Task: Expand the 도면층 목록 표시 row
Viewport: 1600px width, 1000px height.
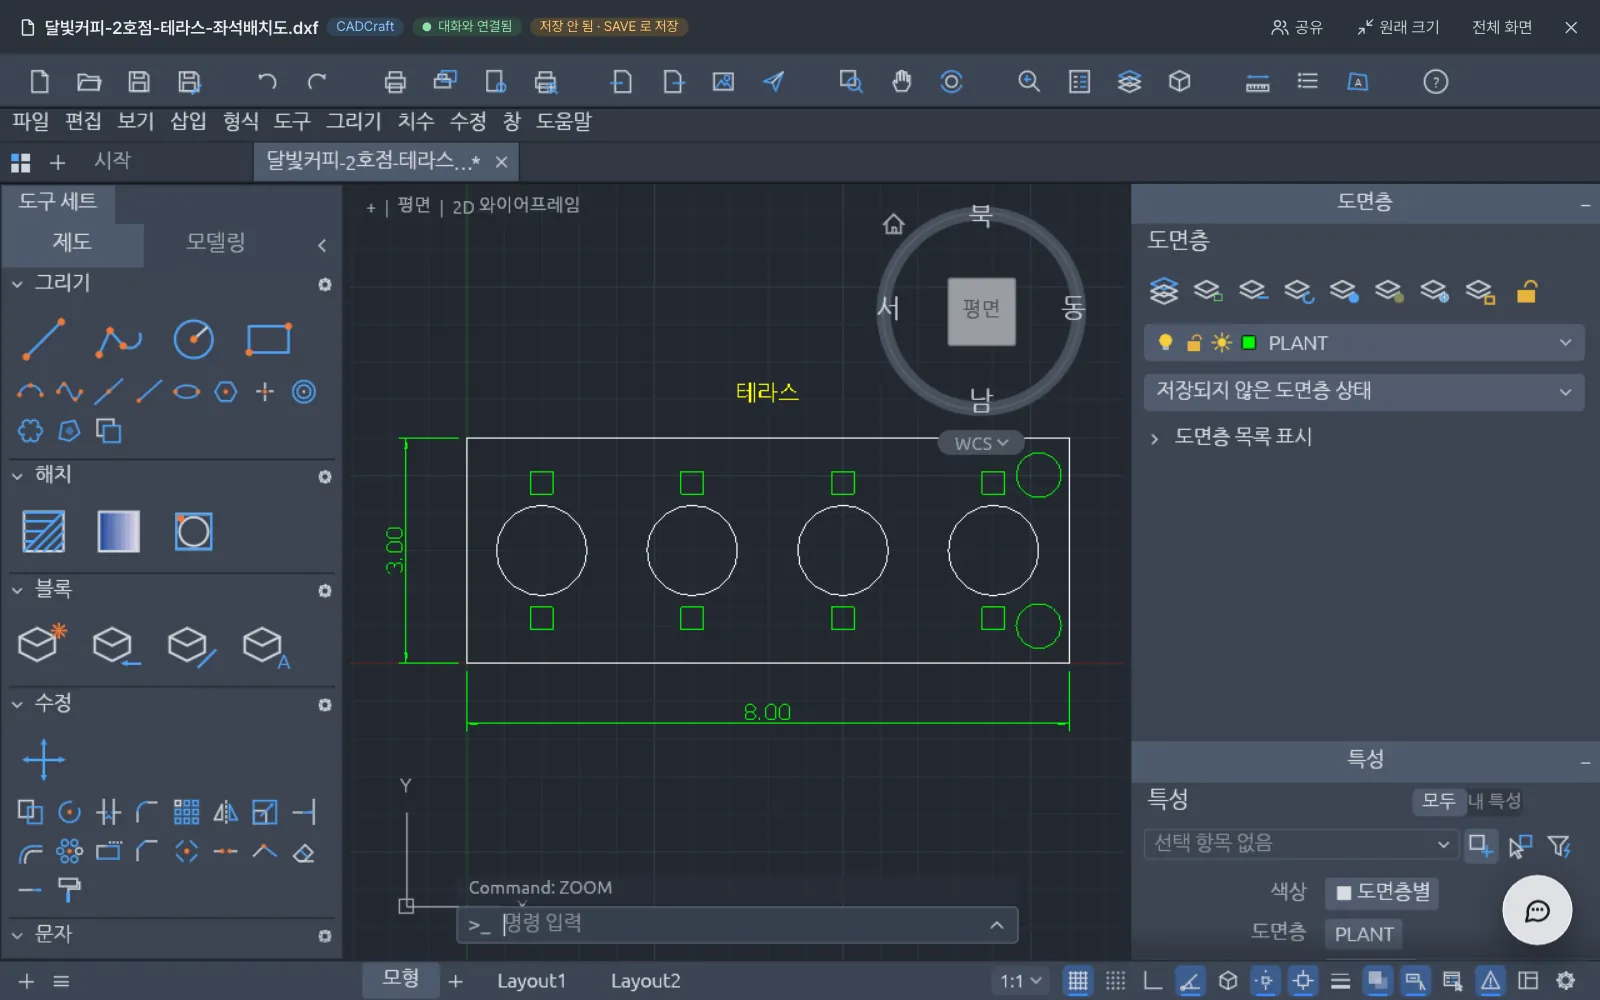Action: [x=1230, y=437]
